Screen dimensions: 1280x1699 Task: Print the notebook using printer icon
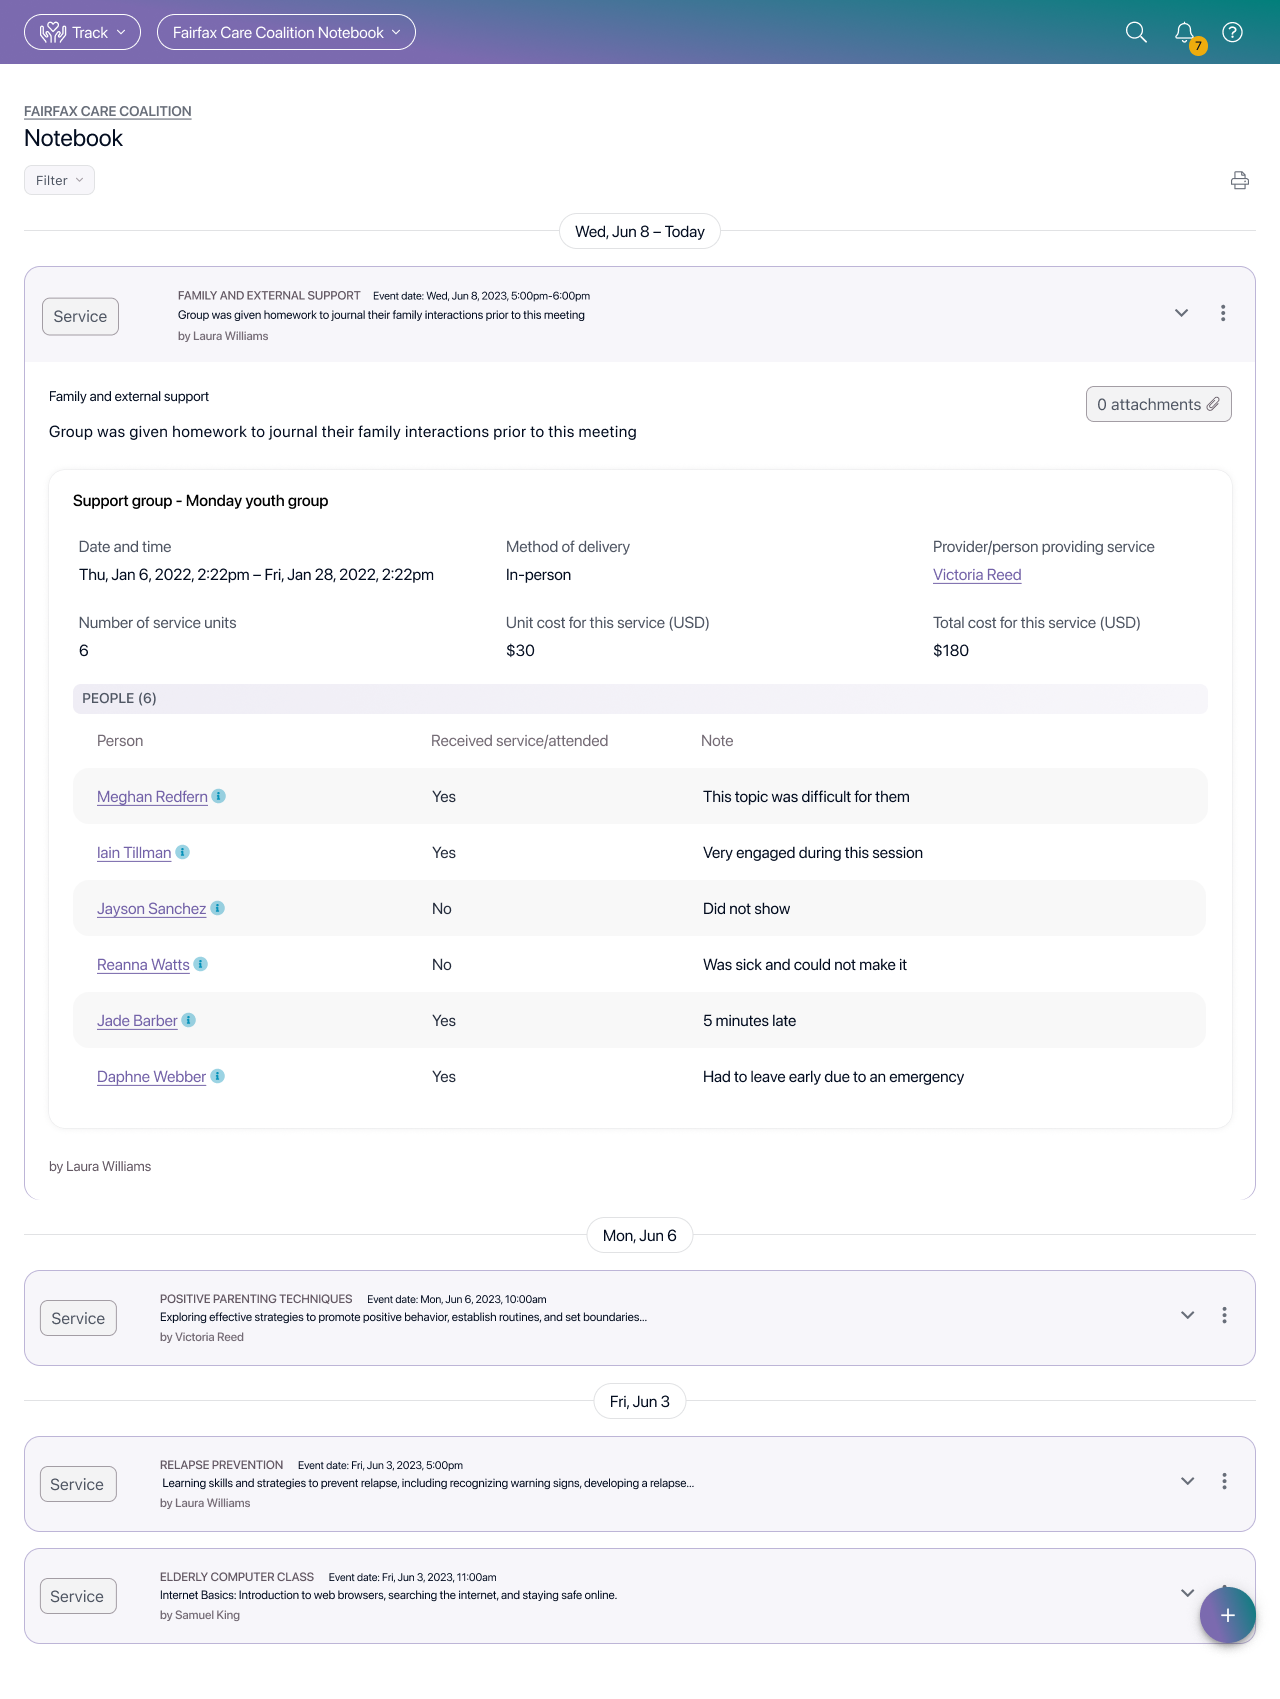point(1239,180)
